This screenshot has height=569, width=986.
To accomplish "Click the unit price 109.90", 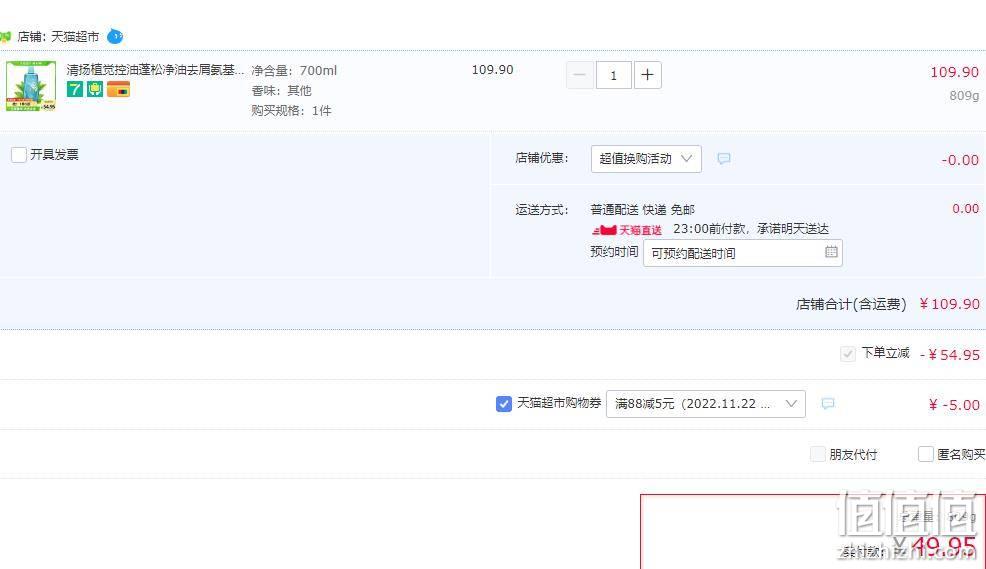I will point(492,70).
